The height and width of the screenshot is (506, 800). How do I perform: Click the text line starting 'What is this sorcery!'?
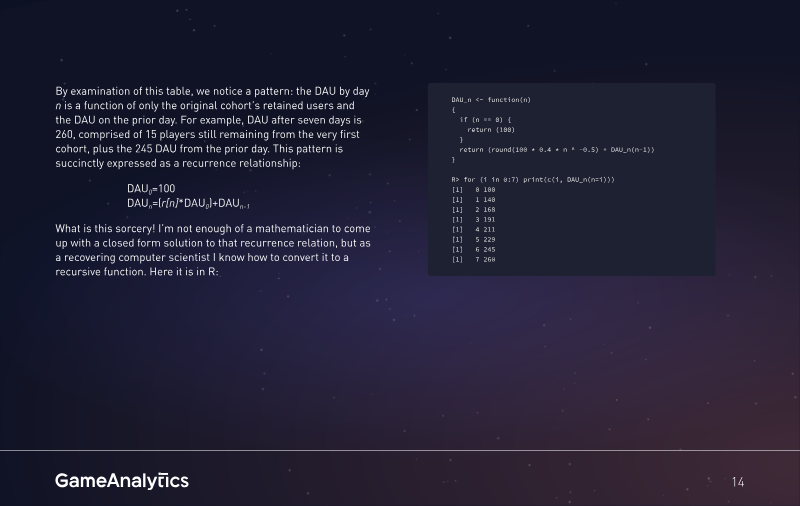(213, 229)
